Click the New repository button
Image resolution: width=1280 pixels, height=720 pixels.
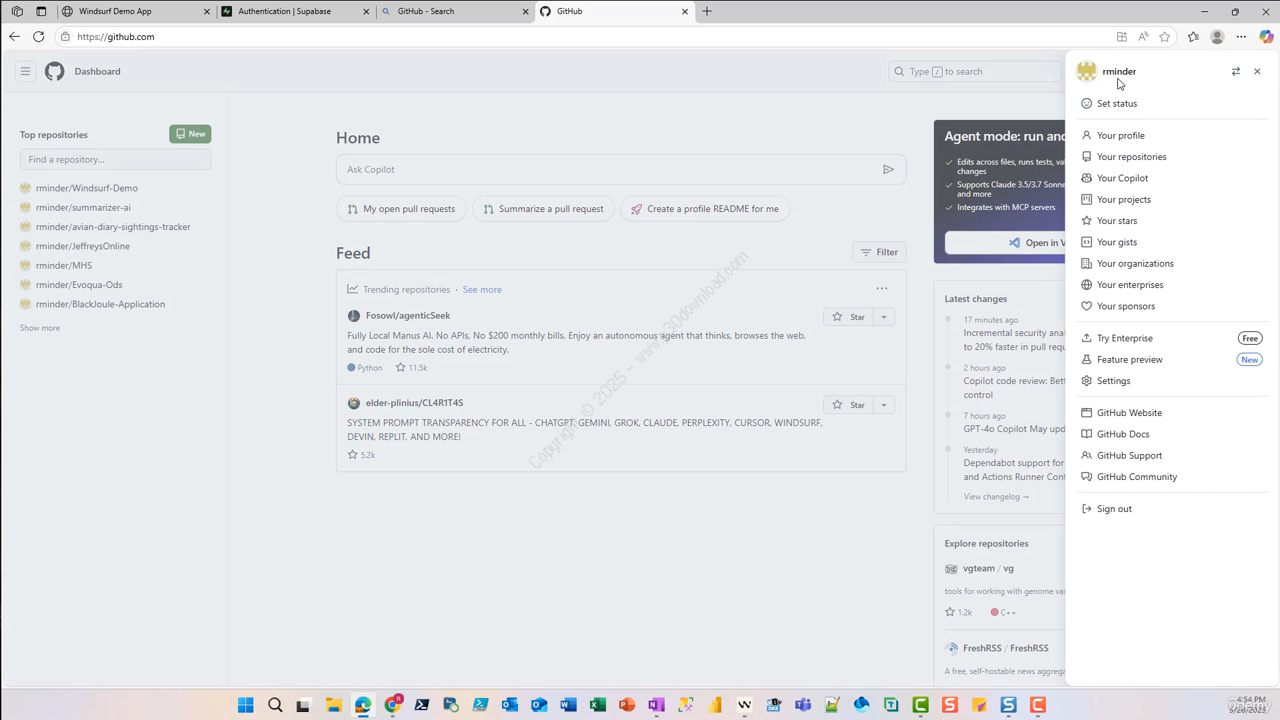(190, 134)
